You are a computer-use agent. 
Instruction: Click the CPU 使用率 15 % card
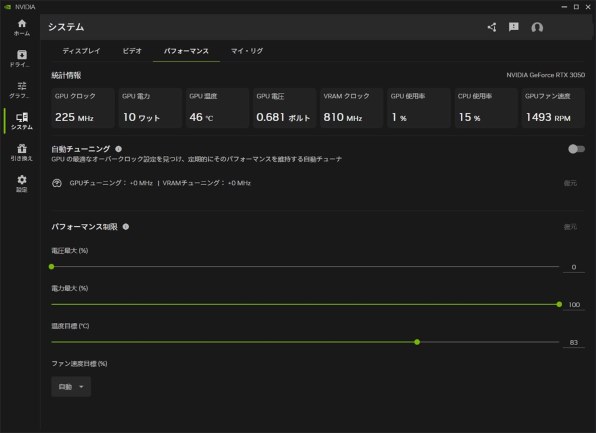coord(486,108)
